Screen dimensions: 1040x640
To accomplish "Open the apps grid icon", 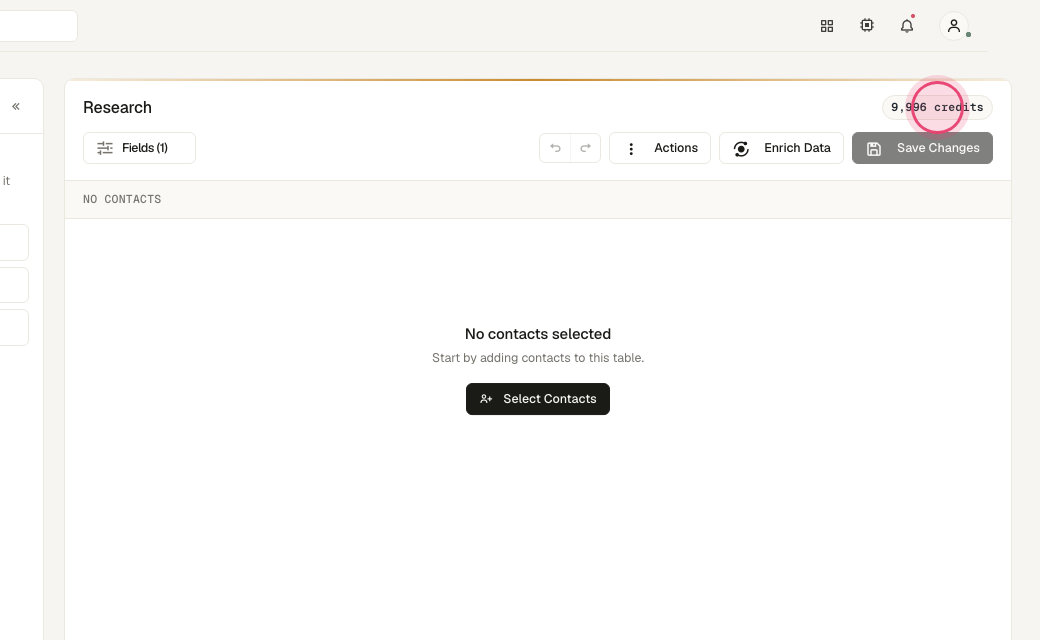I will coord(826,26).
